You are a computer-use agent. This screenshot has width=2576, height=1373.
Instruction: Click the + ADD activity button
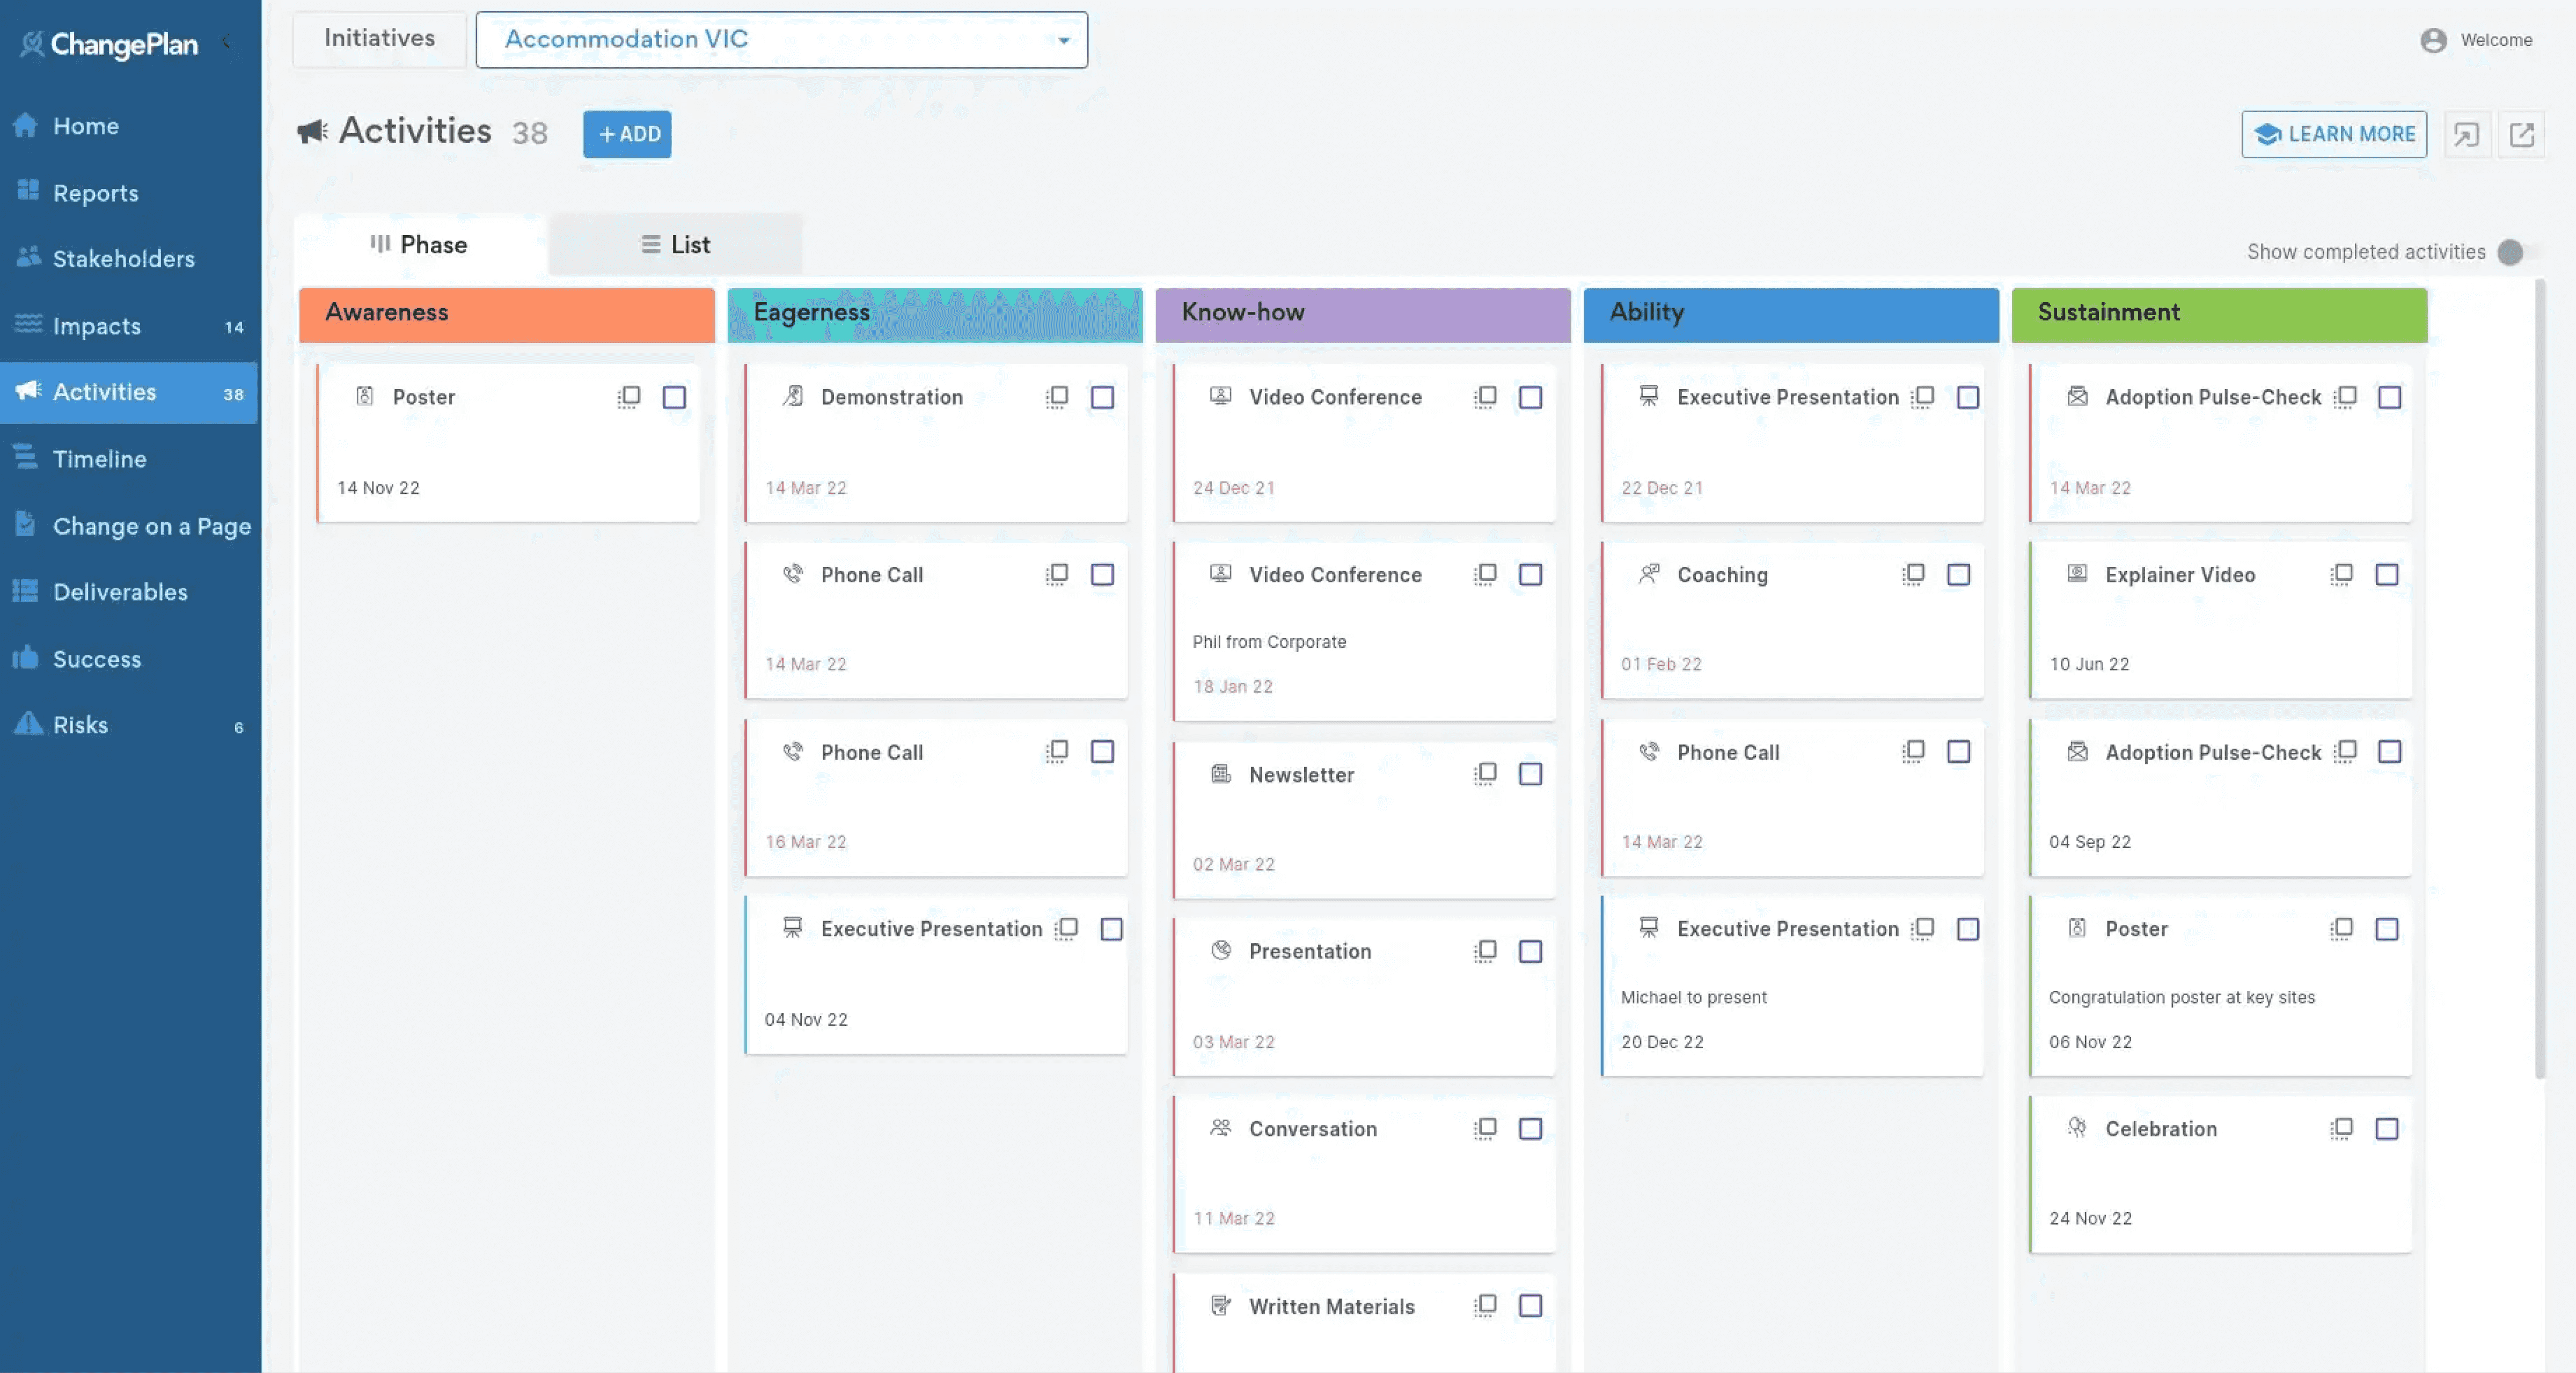627,134
